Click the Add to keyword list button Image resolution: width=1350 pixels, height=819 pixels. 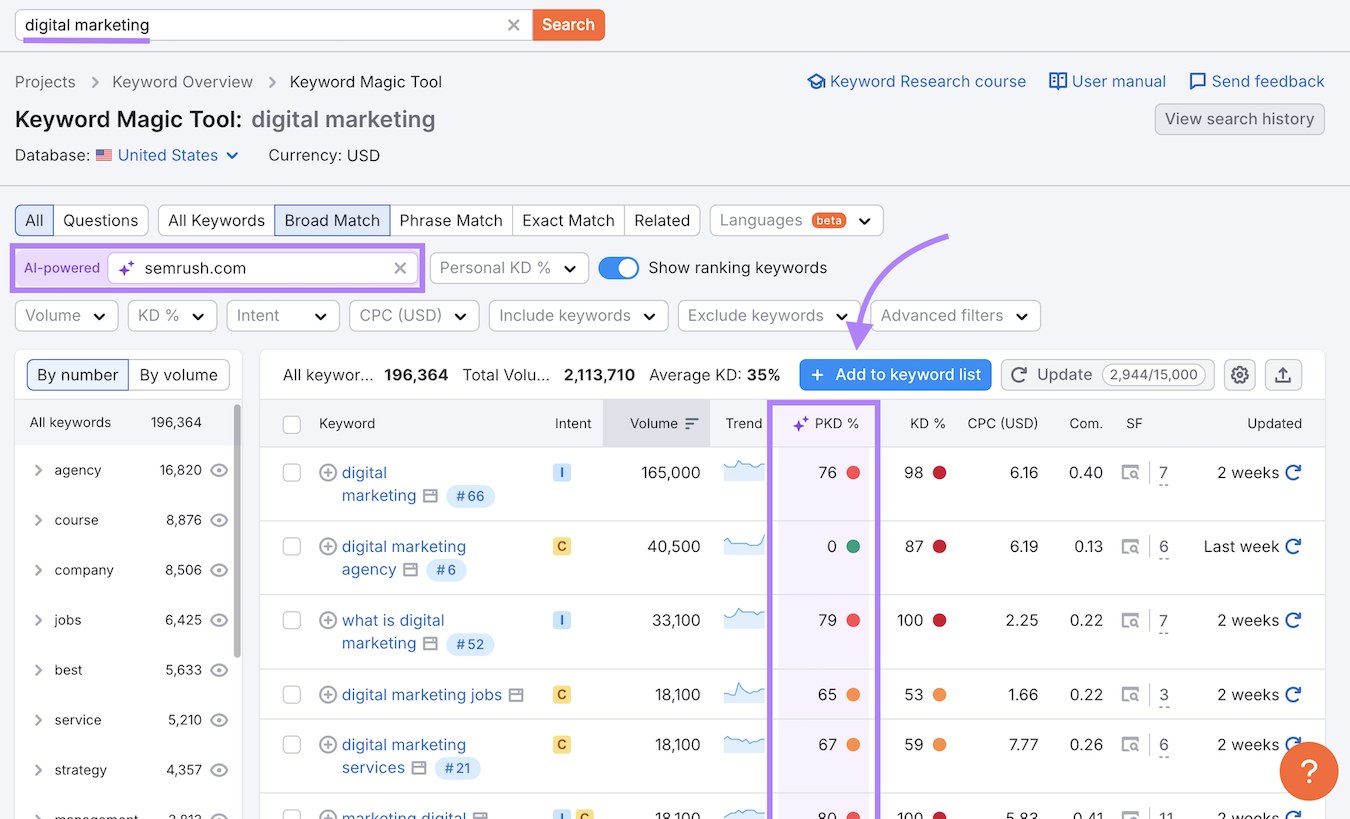coord(895,374)
